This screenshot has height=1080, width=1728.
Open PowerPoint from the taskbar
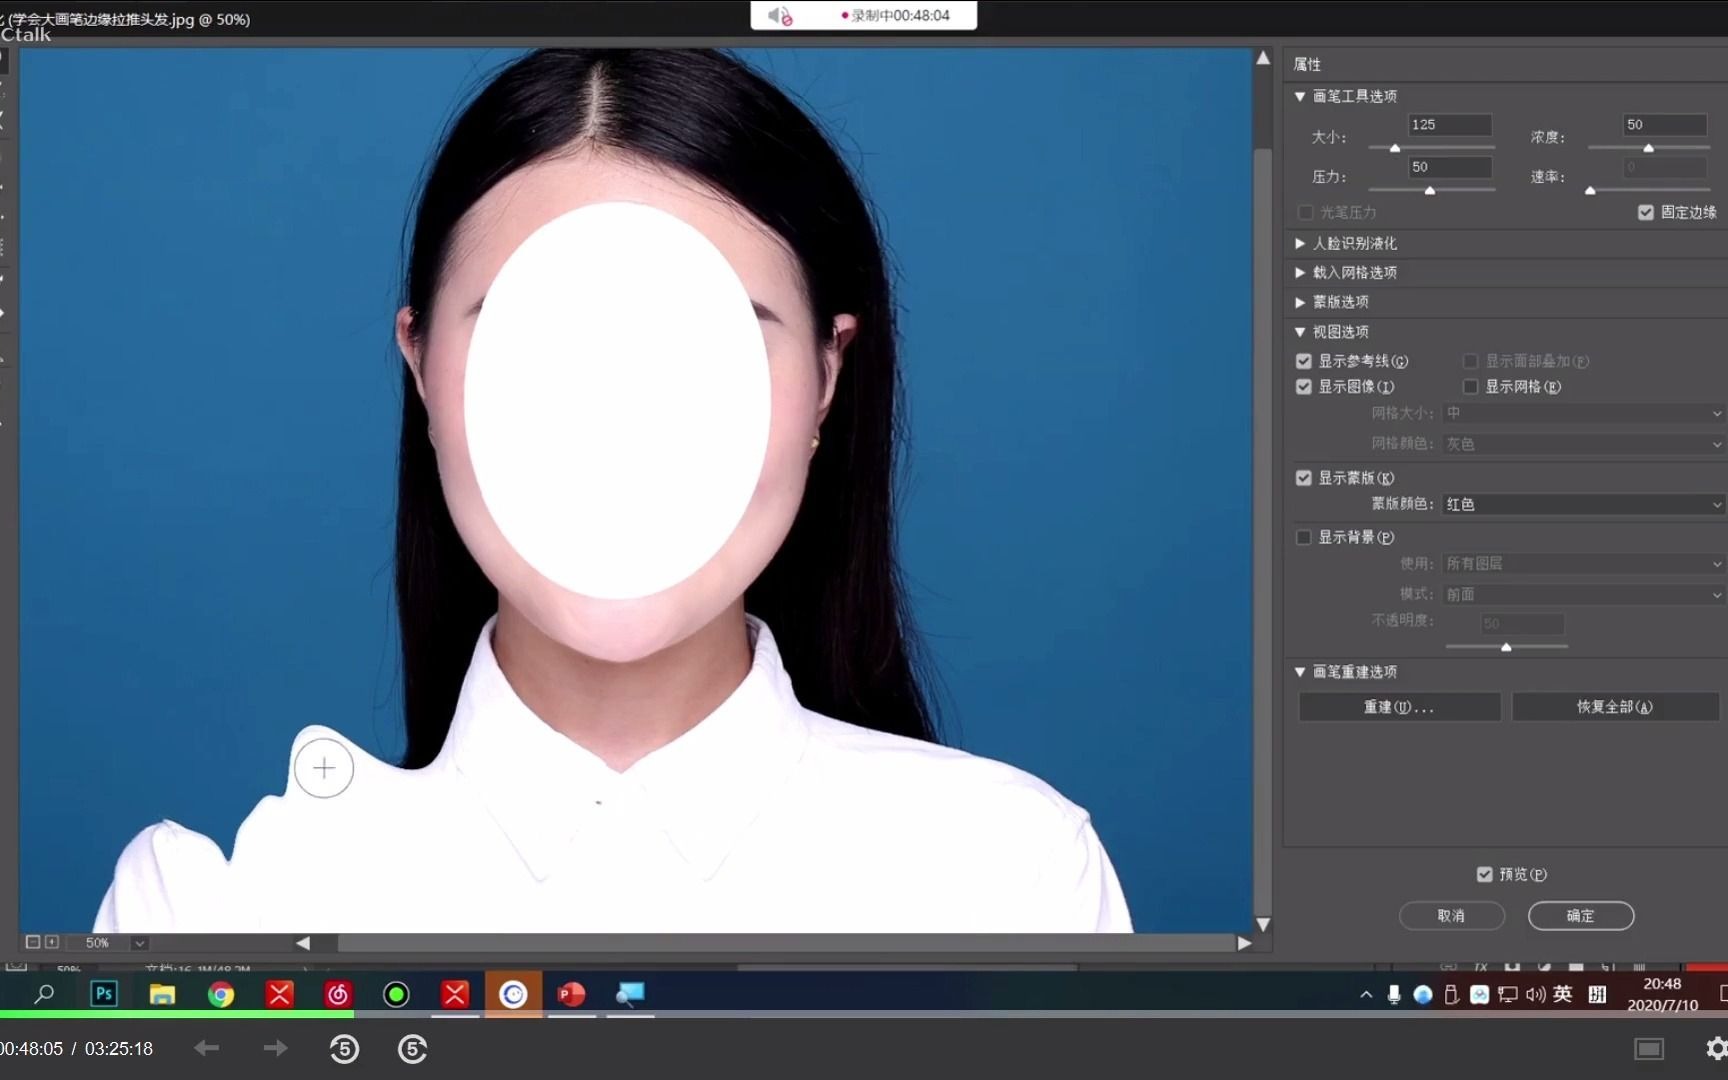click(x=571, y=994)
